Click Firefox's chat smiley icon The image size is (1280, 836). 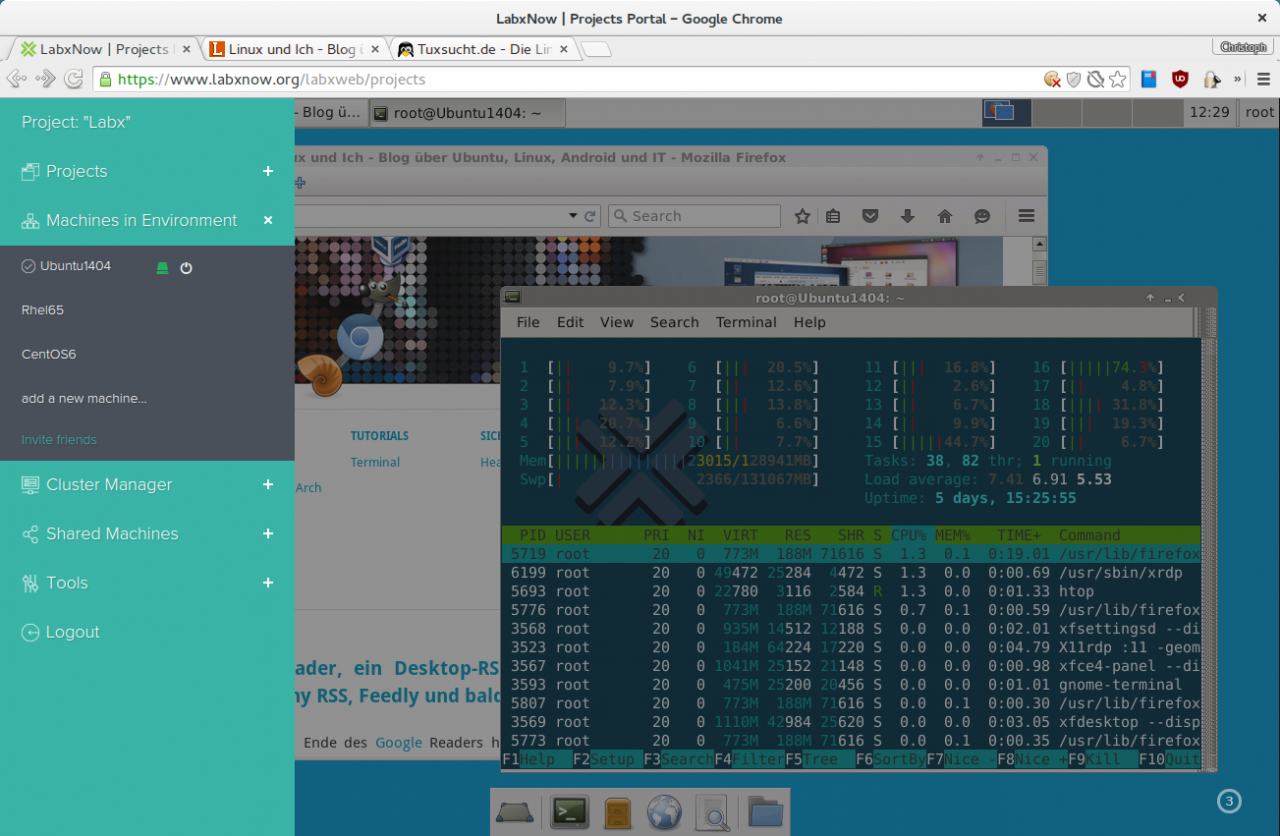click(x=982, y=216)
